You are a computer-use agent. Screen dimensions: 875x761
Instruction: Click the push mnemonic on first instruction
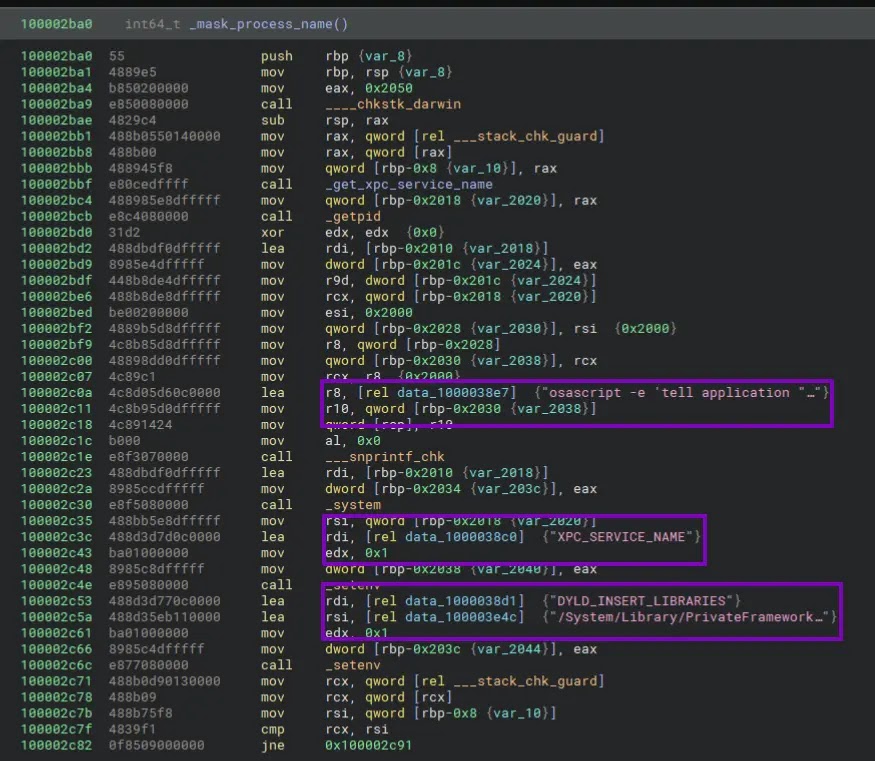[276, 56]
